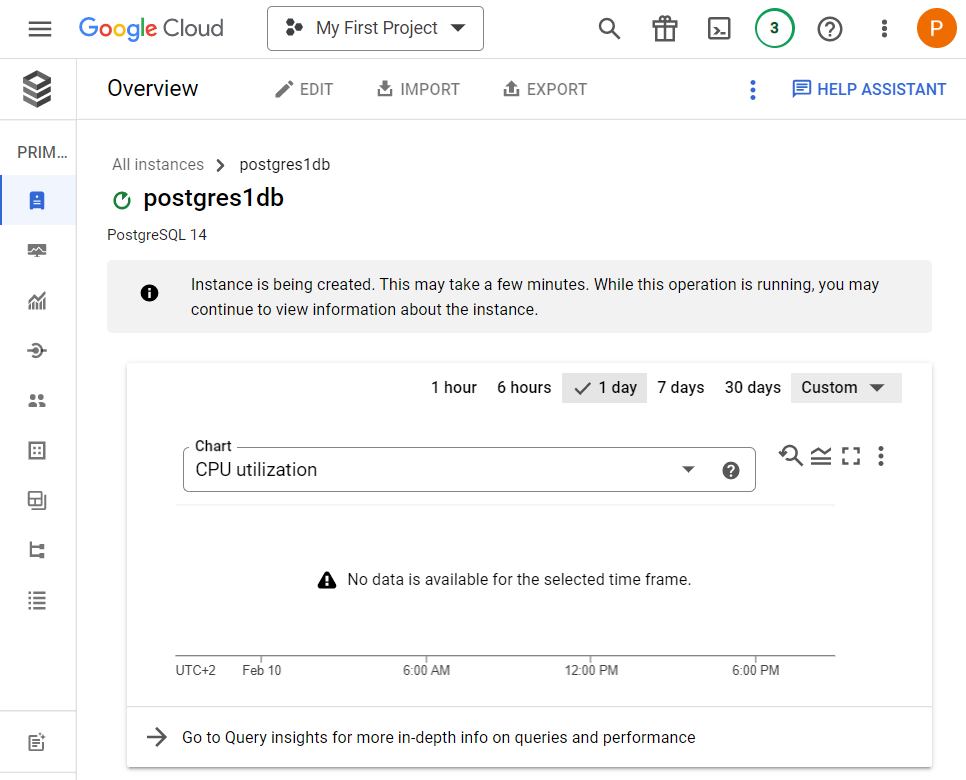Click the postgres1db breadcrumb text
Image resolution: width=966 pixels, height=780 pixels.
(x=285, y=165)
